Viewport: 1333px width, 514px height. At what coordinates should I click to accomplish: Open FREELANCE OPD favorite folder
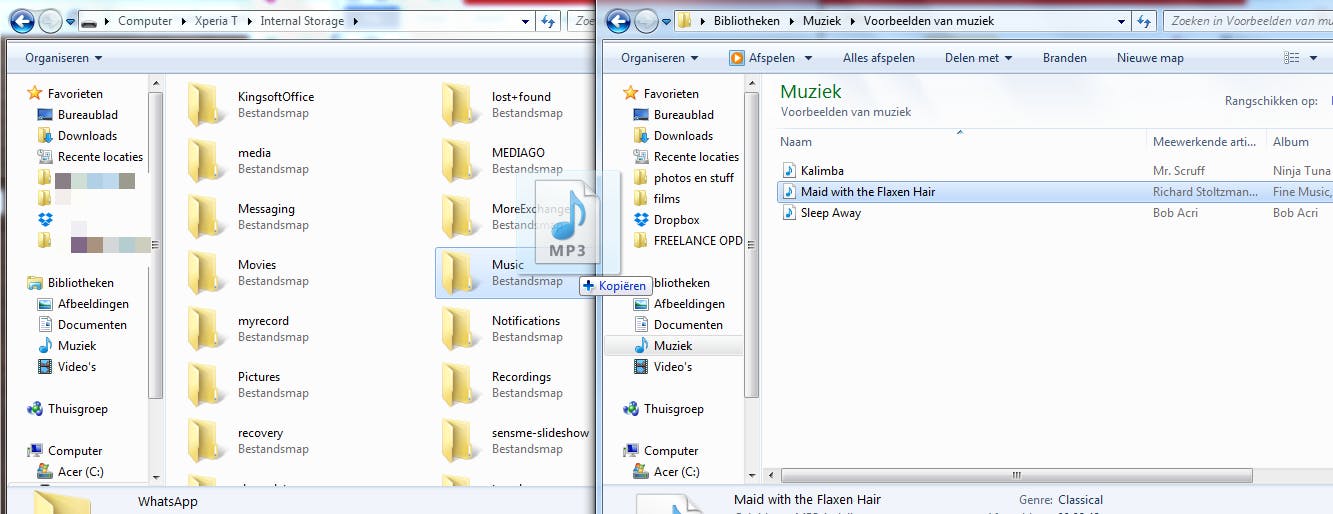coord(689,240)
